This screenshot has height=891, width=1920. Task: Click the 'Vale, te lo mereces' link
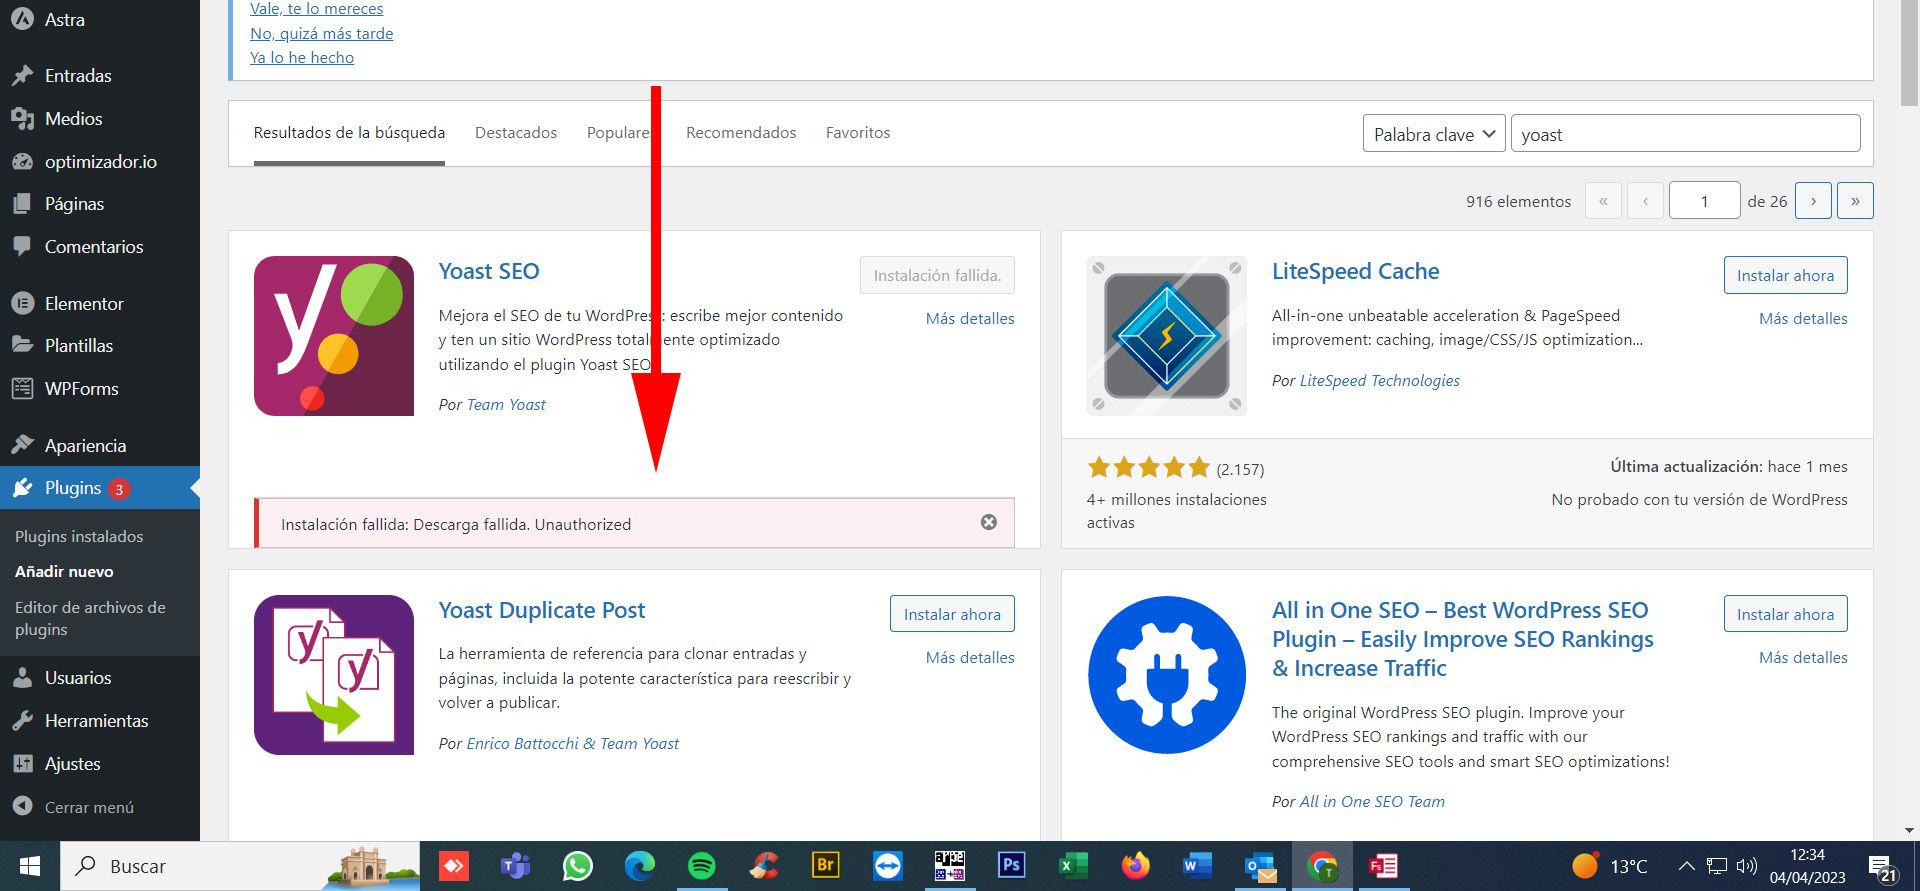316,9
